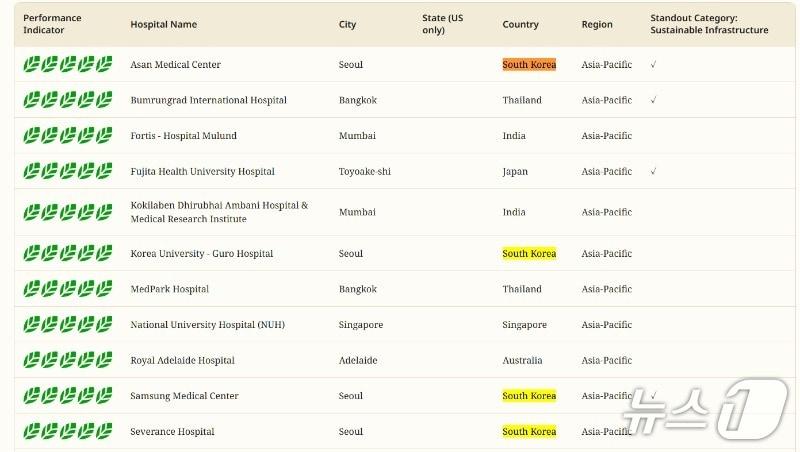
Task: Click the Thailand country cell for MedPark Hospital
Action: click(522, 289)
